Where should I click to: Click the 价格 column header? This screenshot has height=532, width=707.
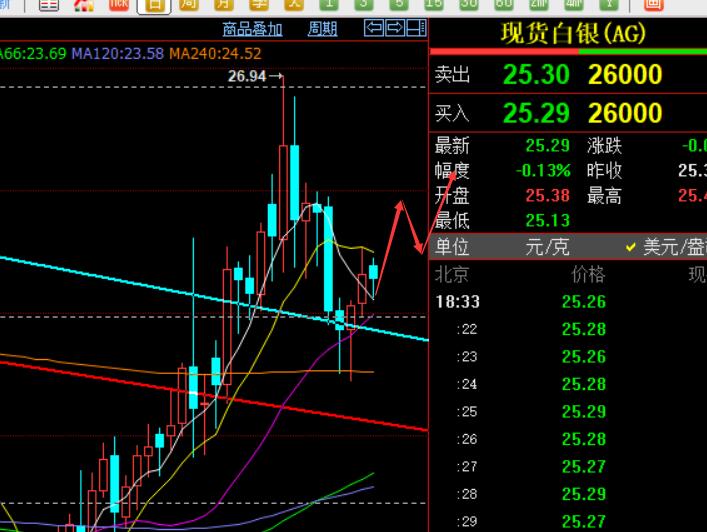588,275
